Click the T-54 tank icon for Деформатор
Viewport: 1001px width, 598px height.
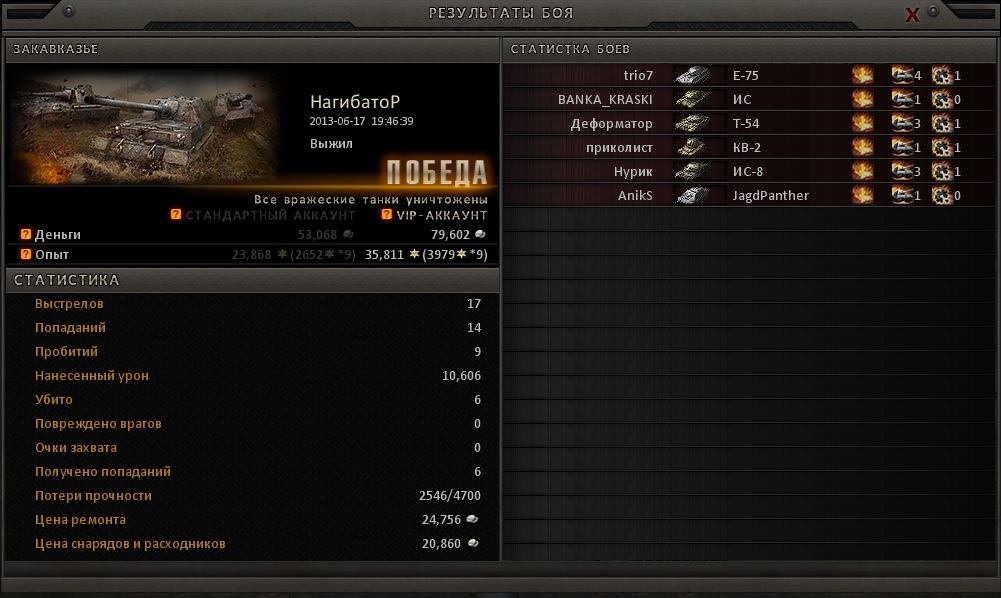pos(693,123)
